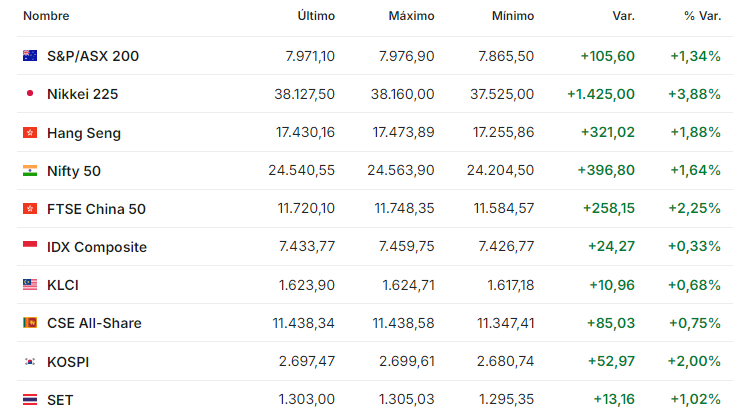Click the South Korea flag icon
The image size is (733, 417).
coord(30,361)
